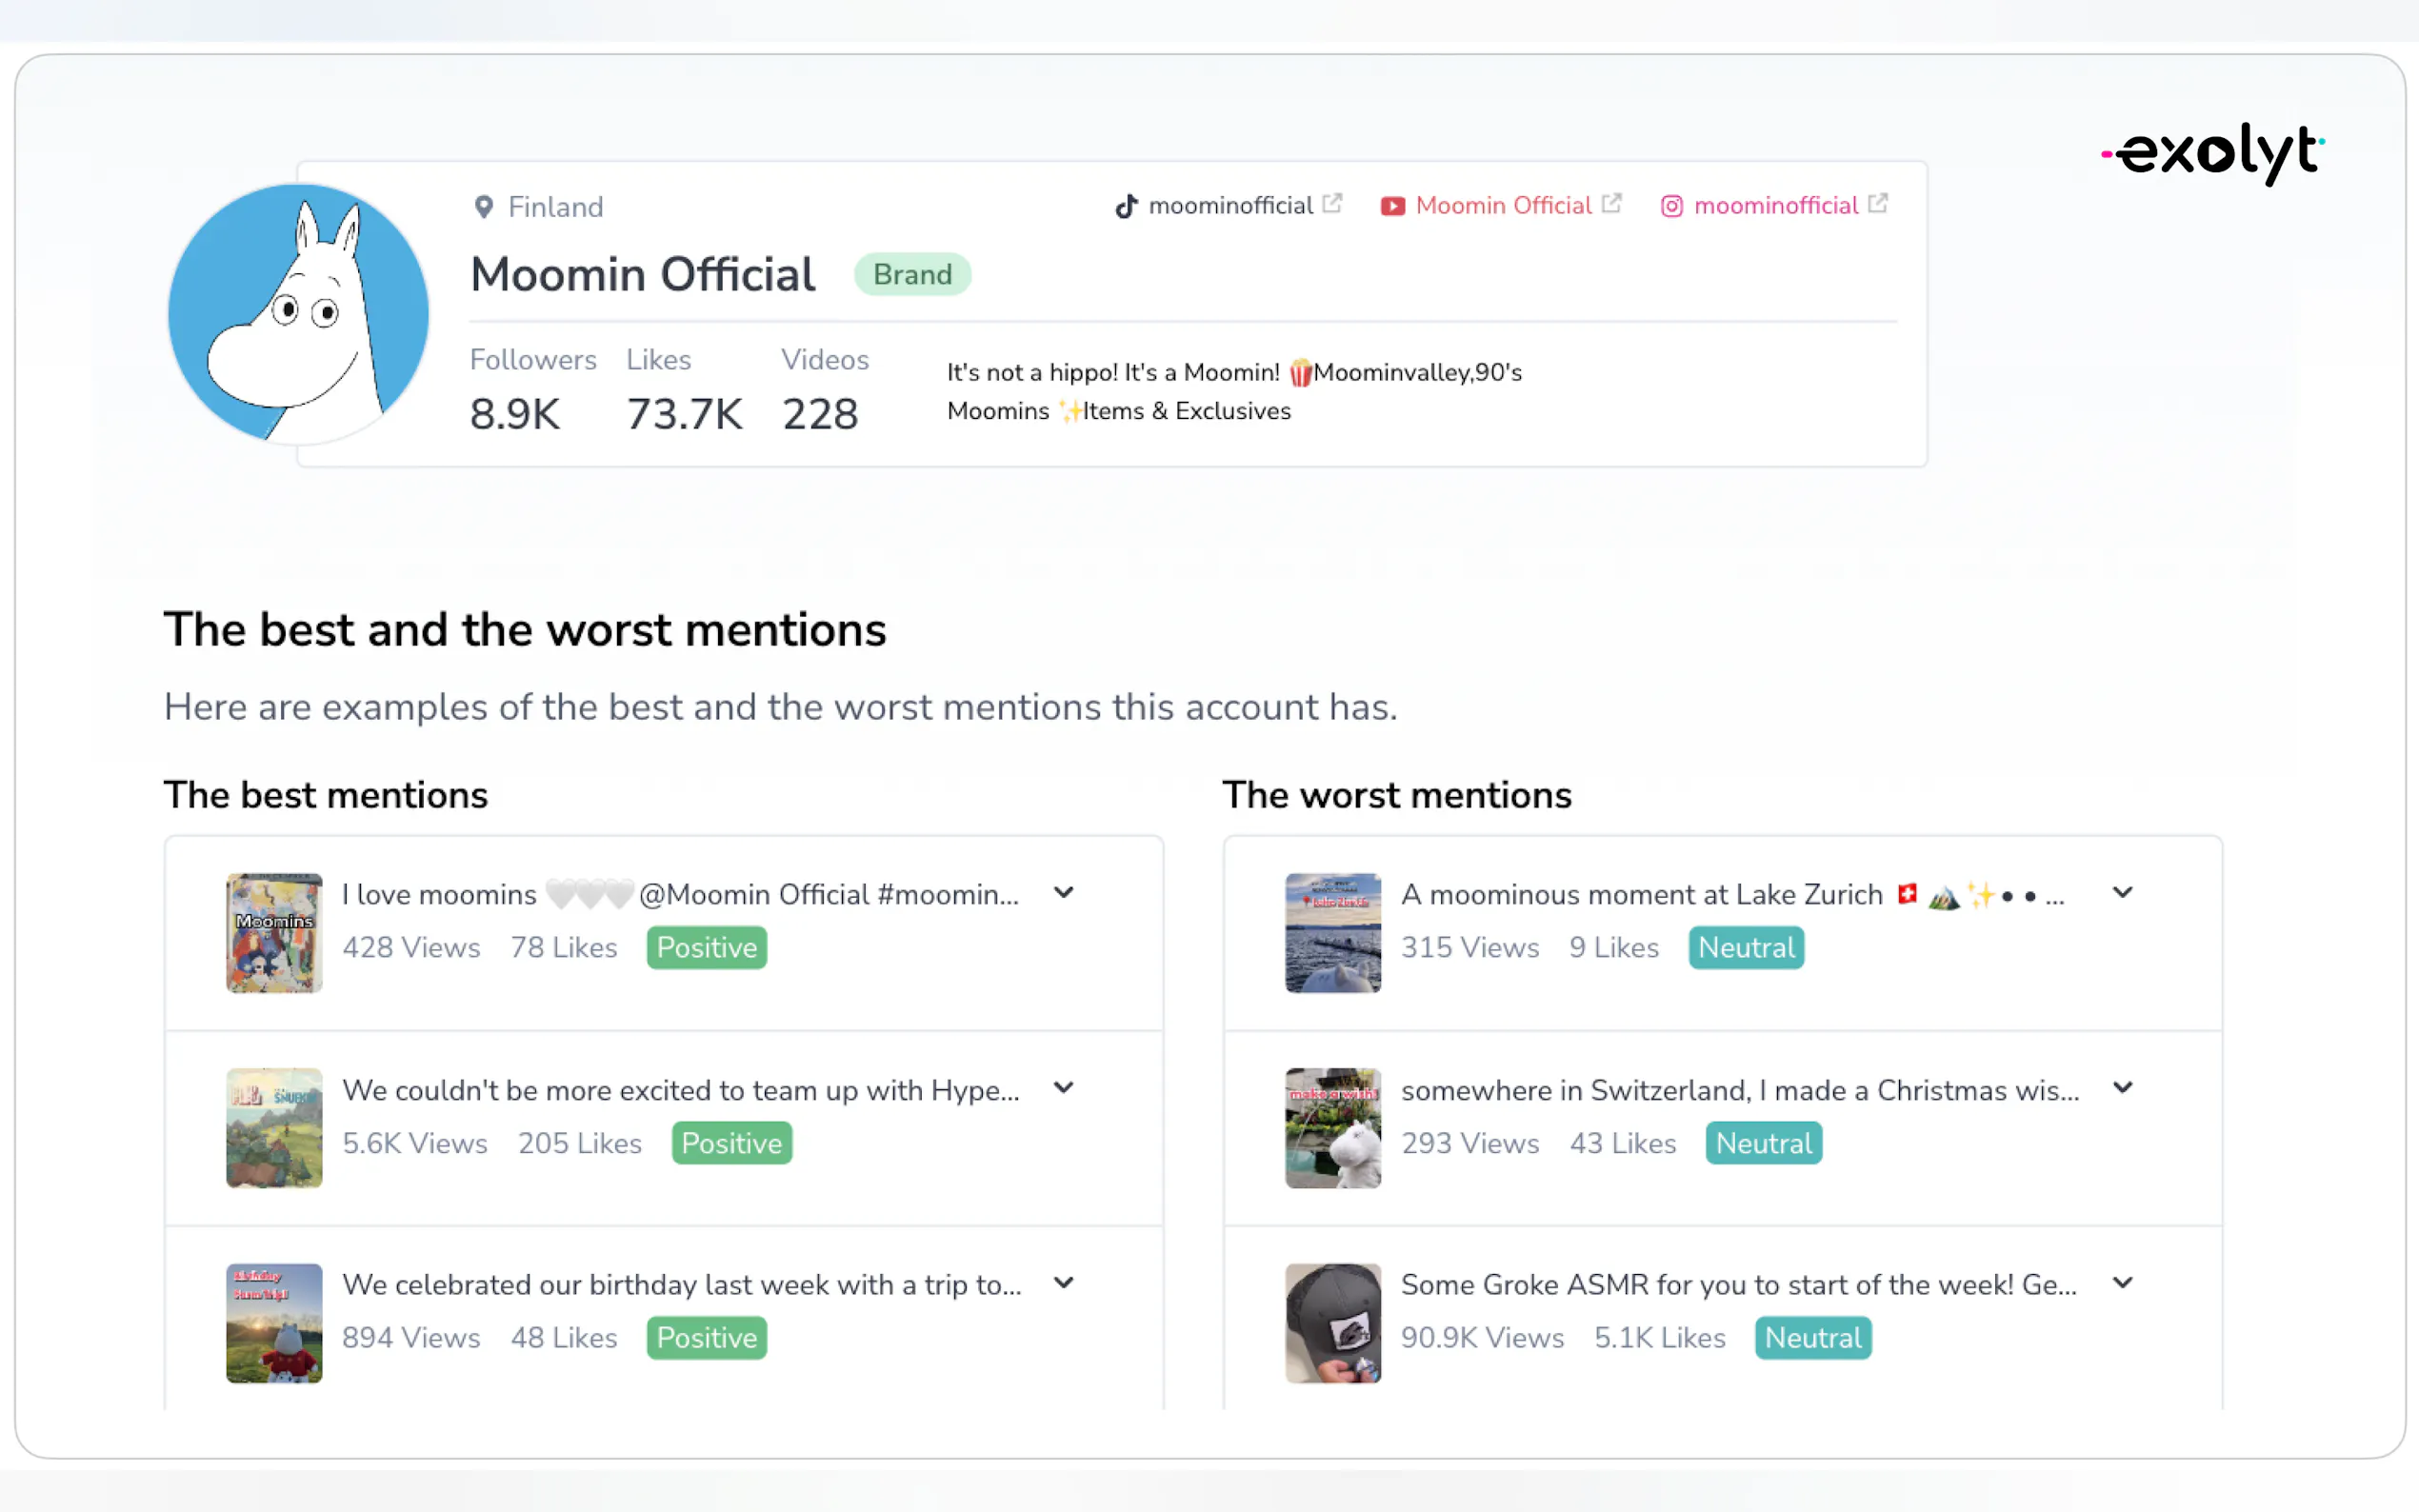Open the Lake Zurich video thumbnail
This screenshot has height=1512, width=2419.
(x=1333, y=933)
